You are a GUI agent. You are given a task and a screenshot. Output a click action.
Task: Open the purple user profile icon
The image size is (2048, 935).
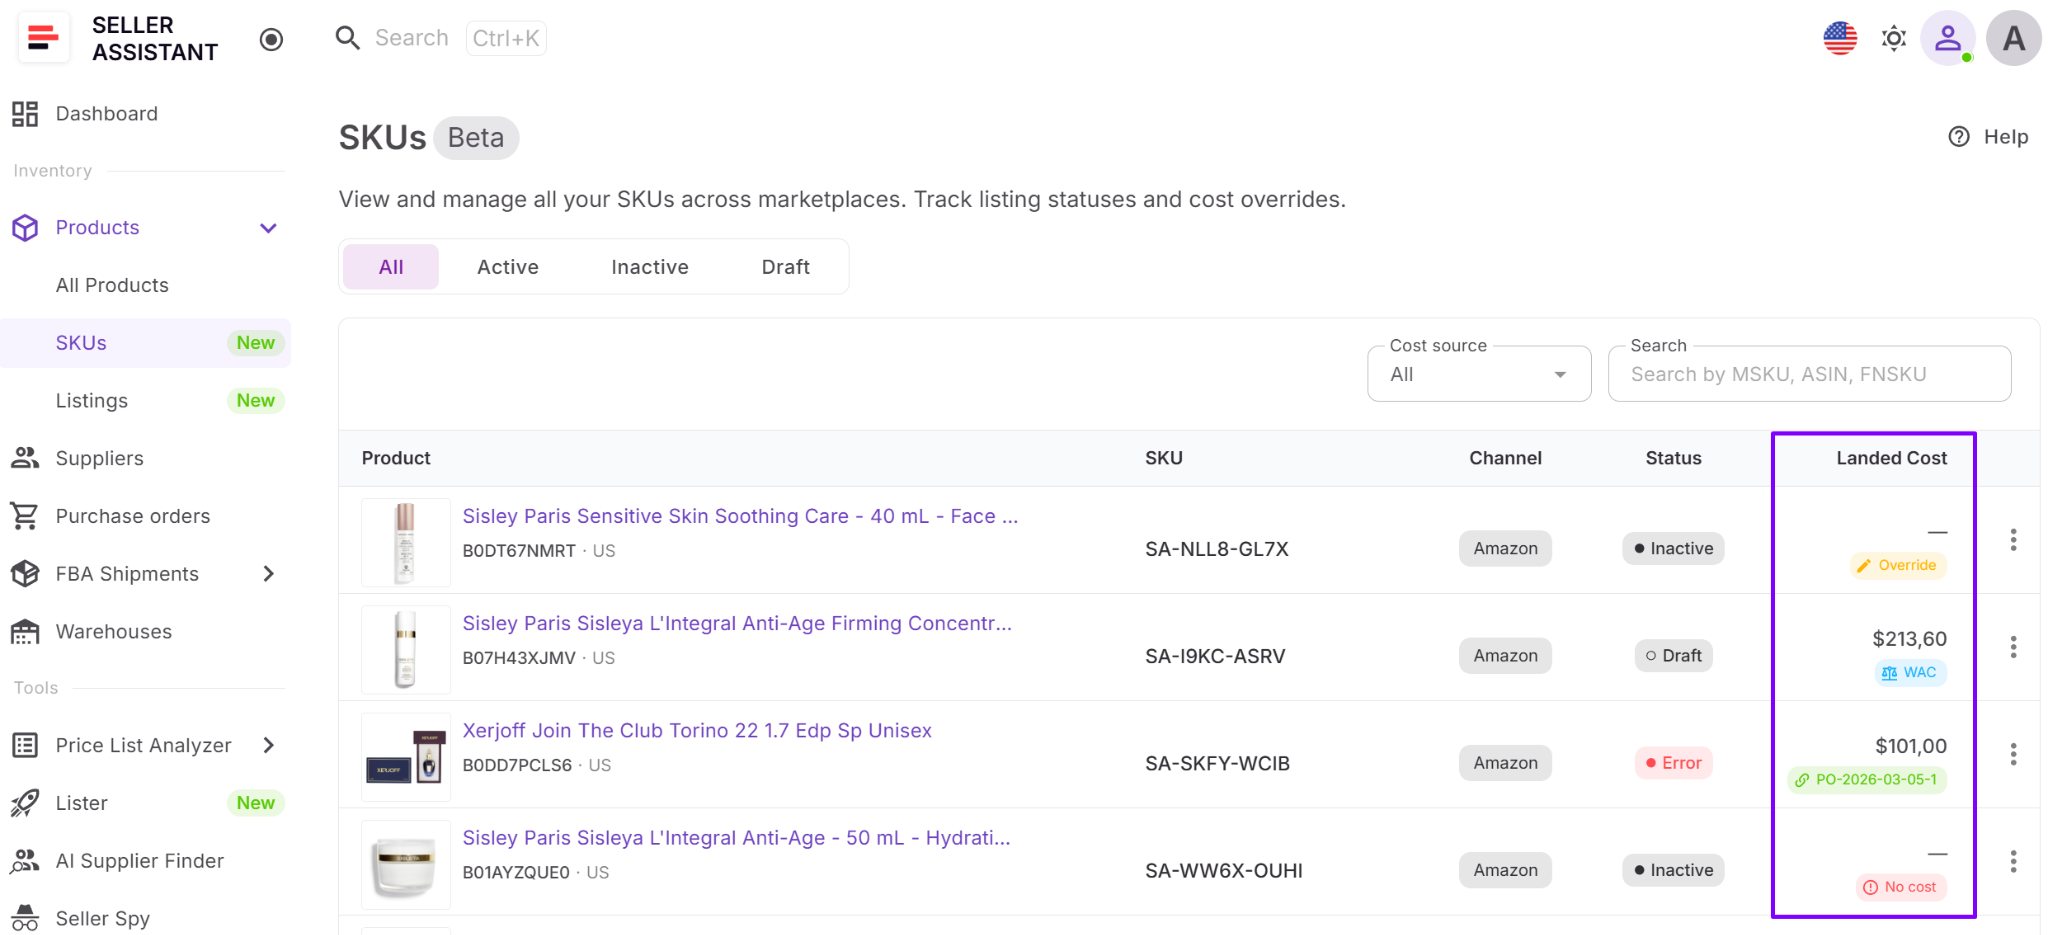click(x=1947, y=39)
